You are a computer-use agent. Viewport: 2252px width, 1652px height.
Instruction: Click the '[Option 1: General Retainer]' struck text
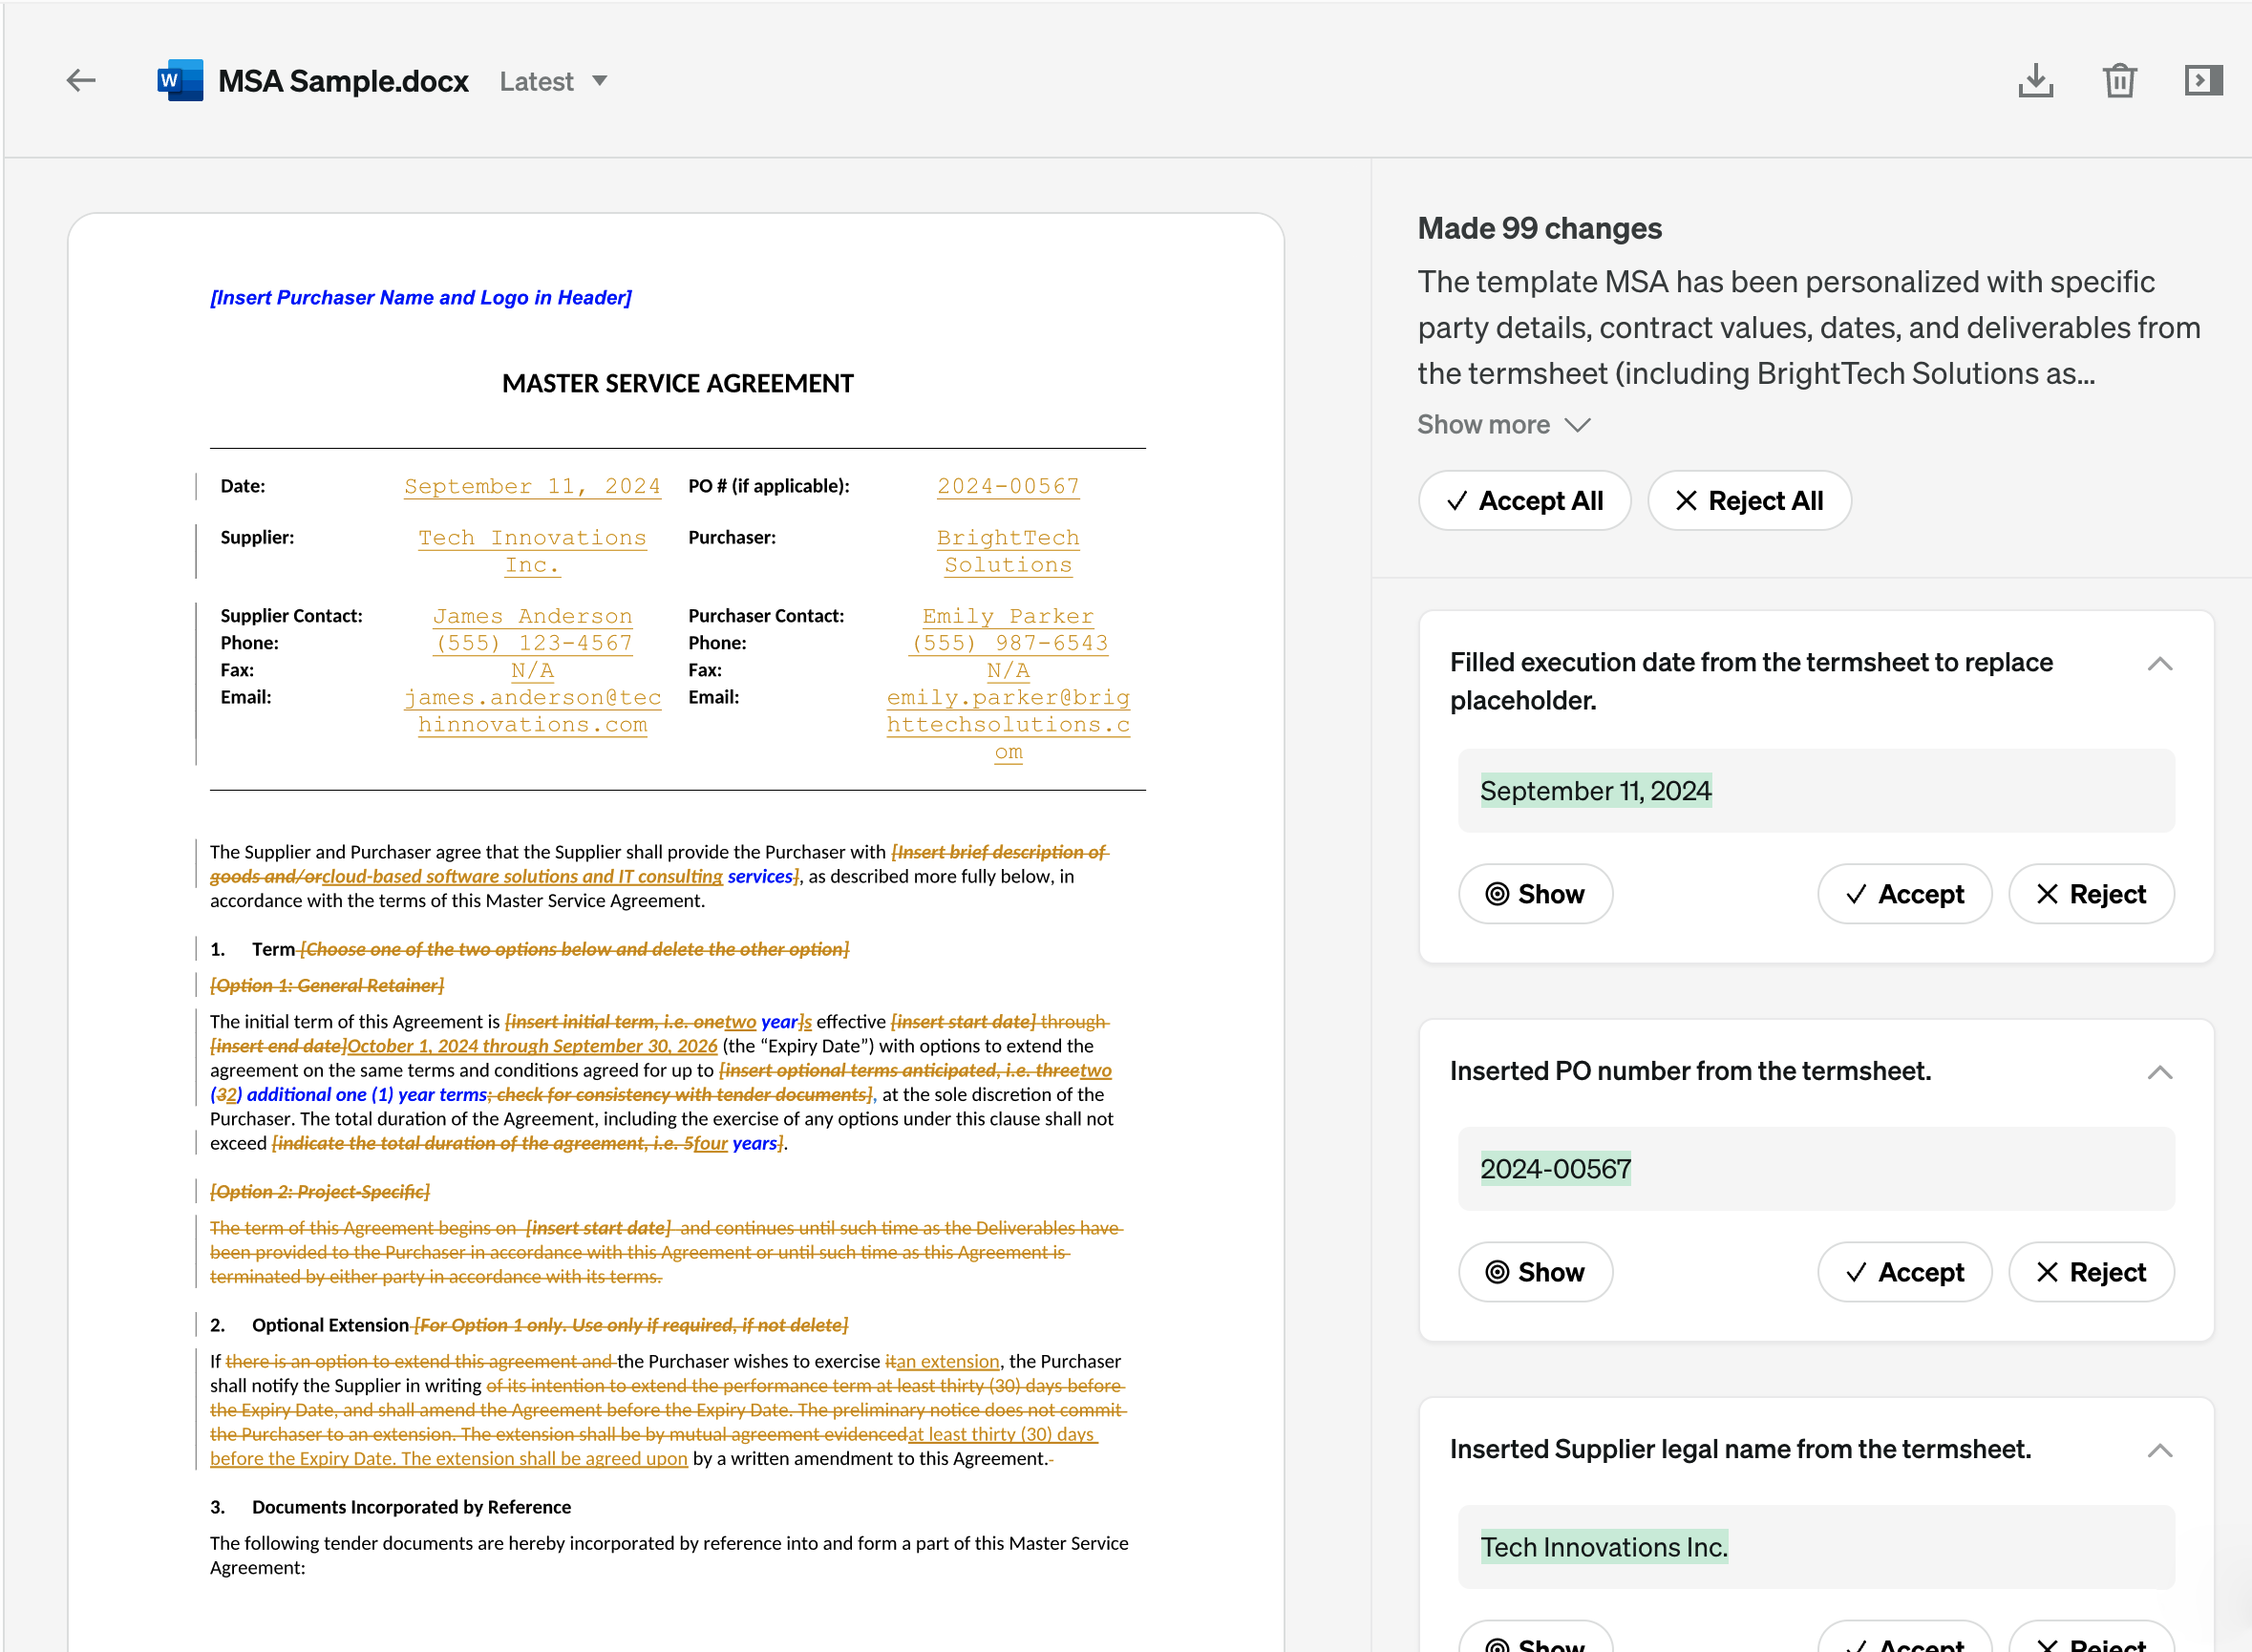[x=326, y=985]
